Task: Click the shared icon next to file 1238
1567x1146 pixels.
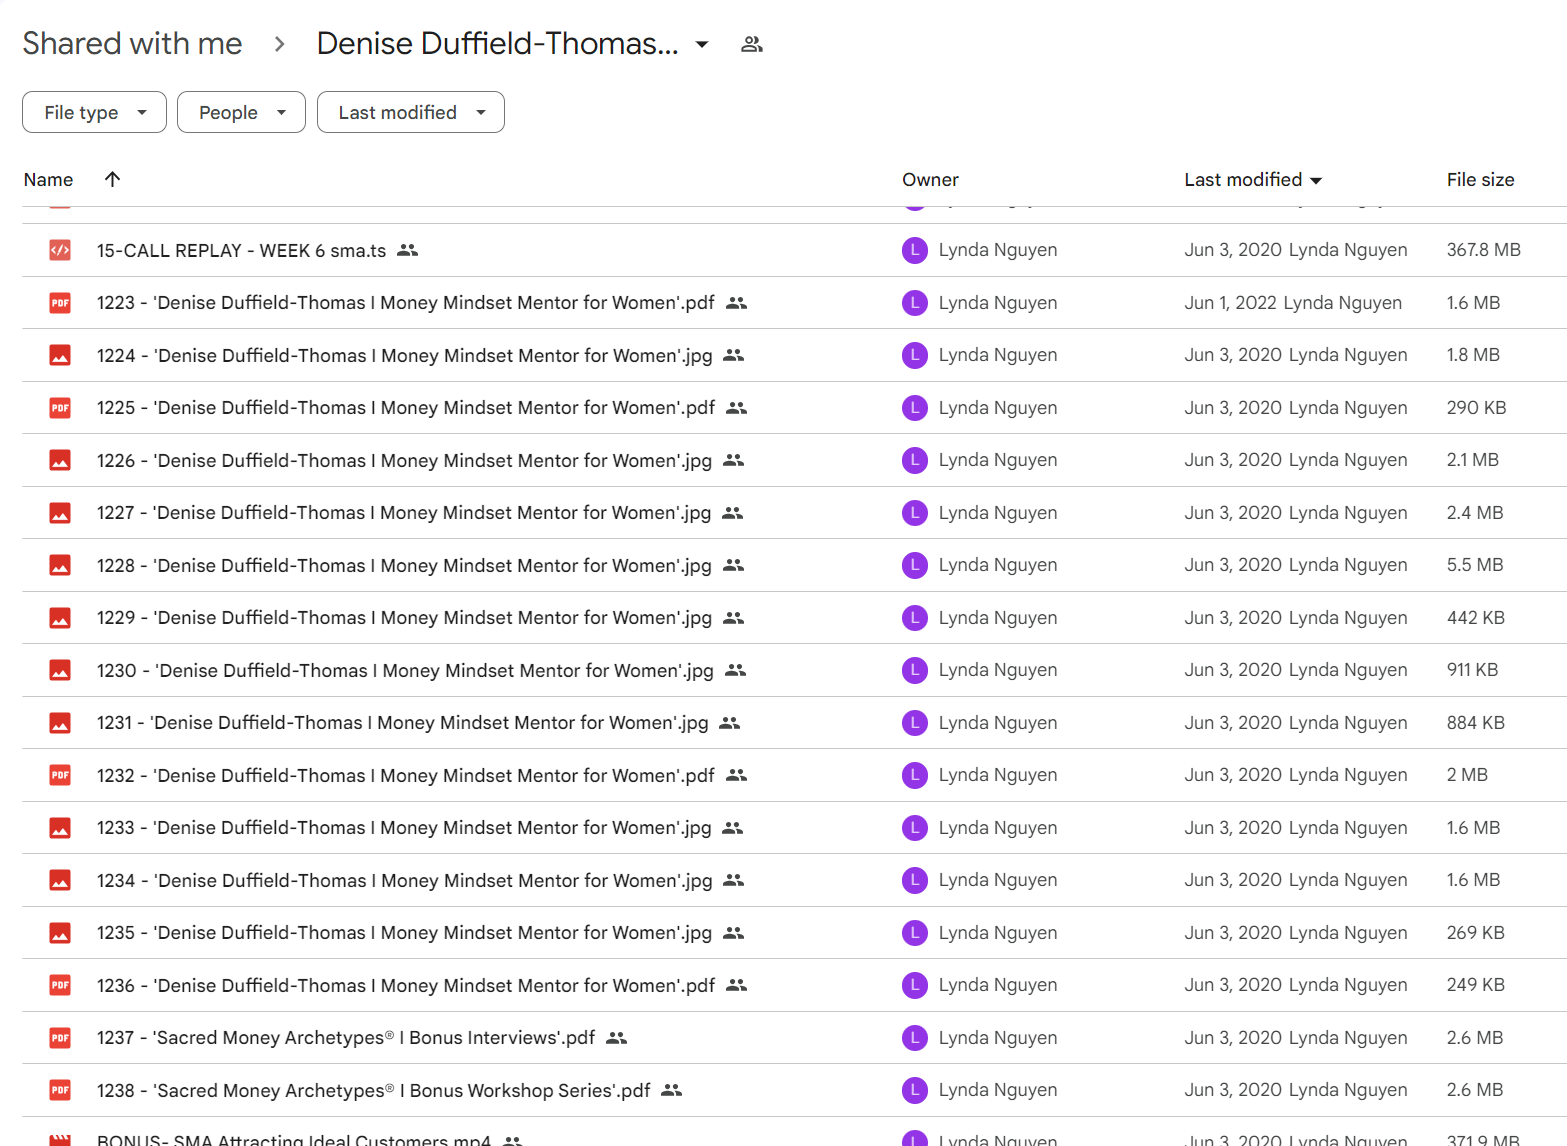Action: pyautogui.click(x=671, y=1090)
